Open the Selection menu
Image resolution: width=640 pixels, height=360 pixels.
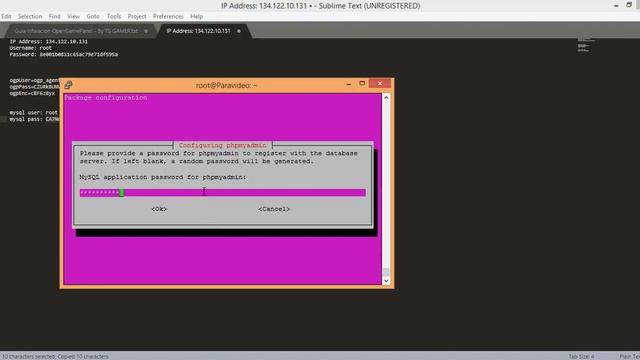(30, 16)
